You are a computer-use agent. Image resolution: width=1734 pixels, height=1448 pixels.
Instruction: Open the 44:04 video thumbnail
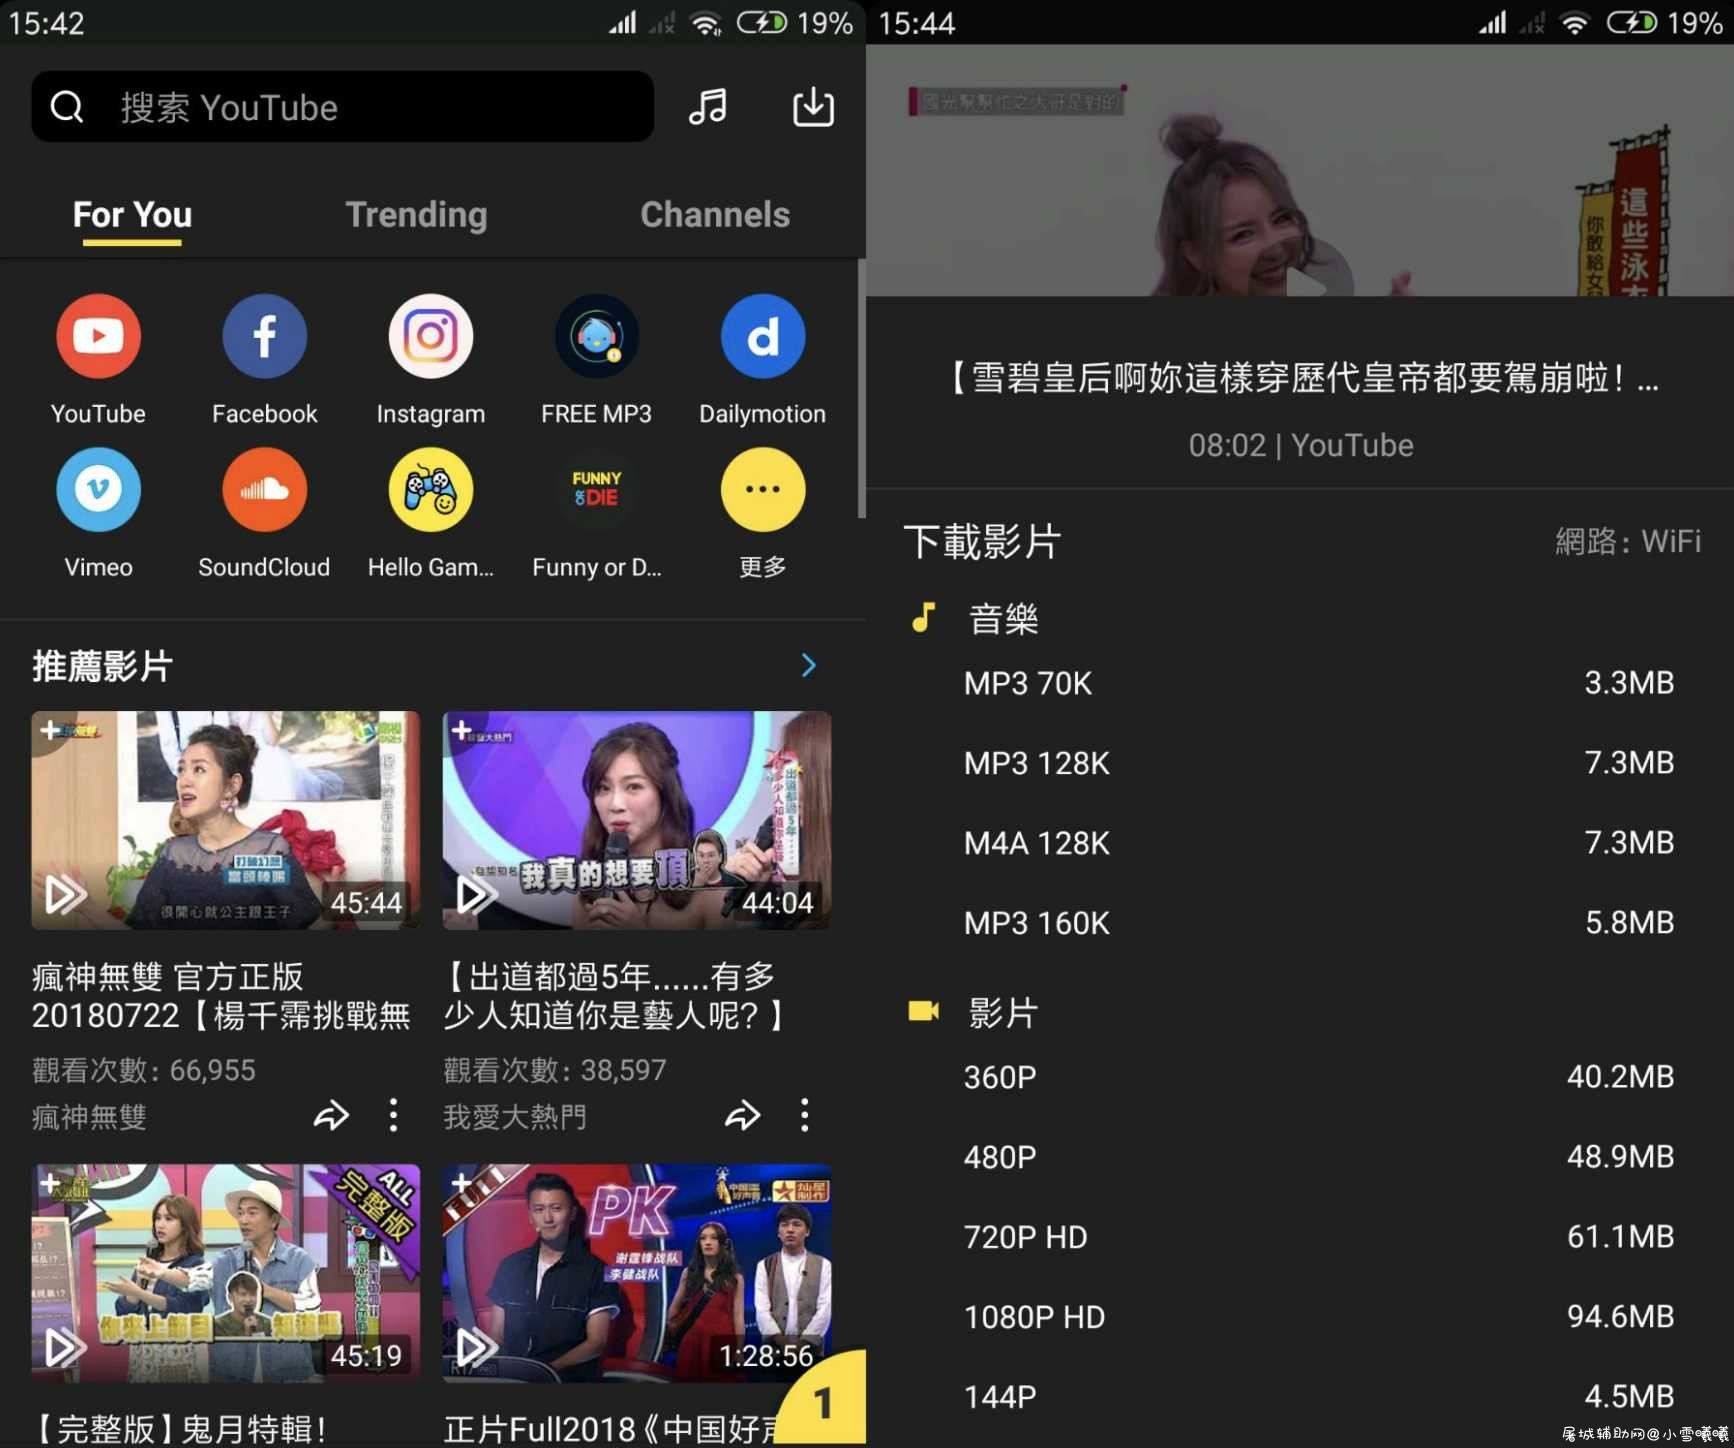[636, 820]
